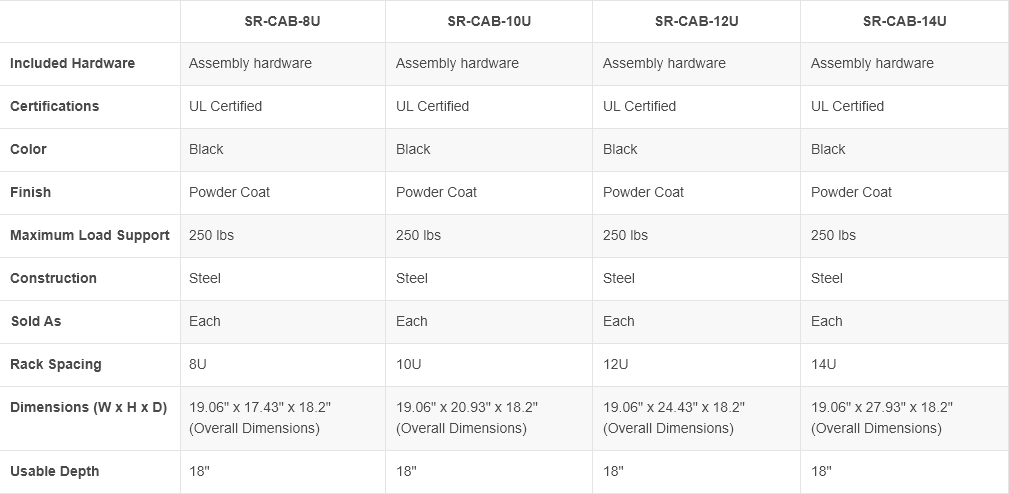This screenshot has height=494, width=1009.
Task: Click the 14U rack spacing value
Action: pos(823,364)
